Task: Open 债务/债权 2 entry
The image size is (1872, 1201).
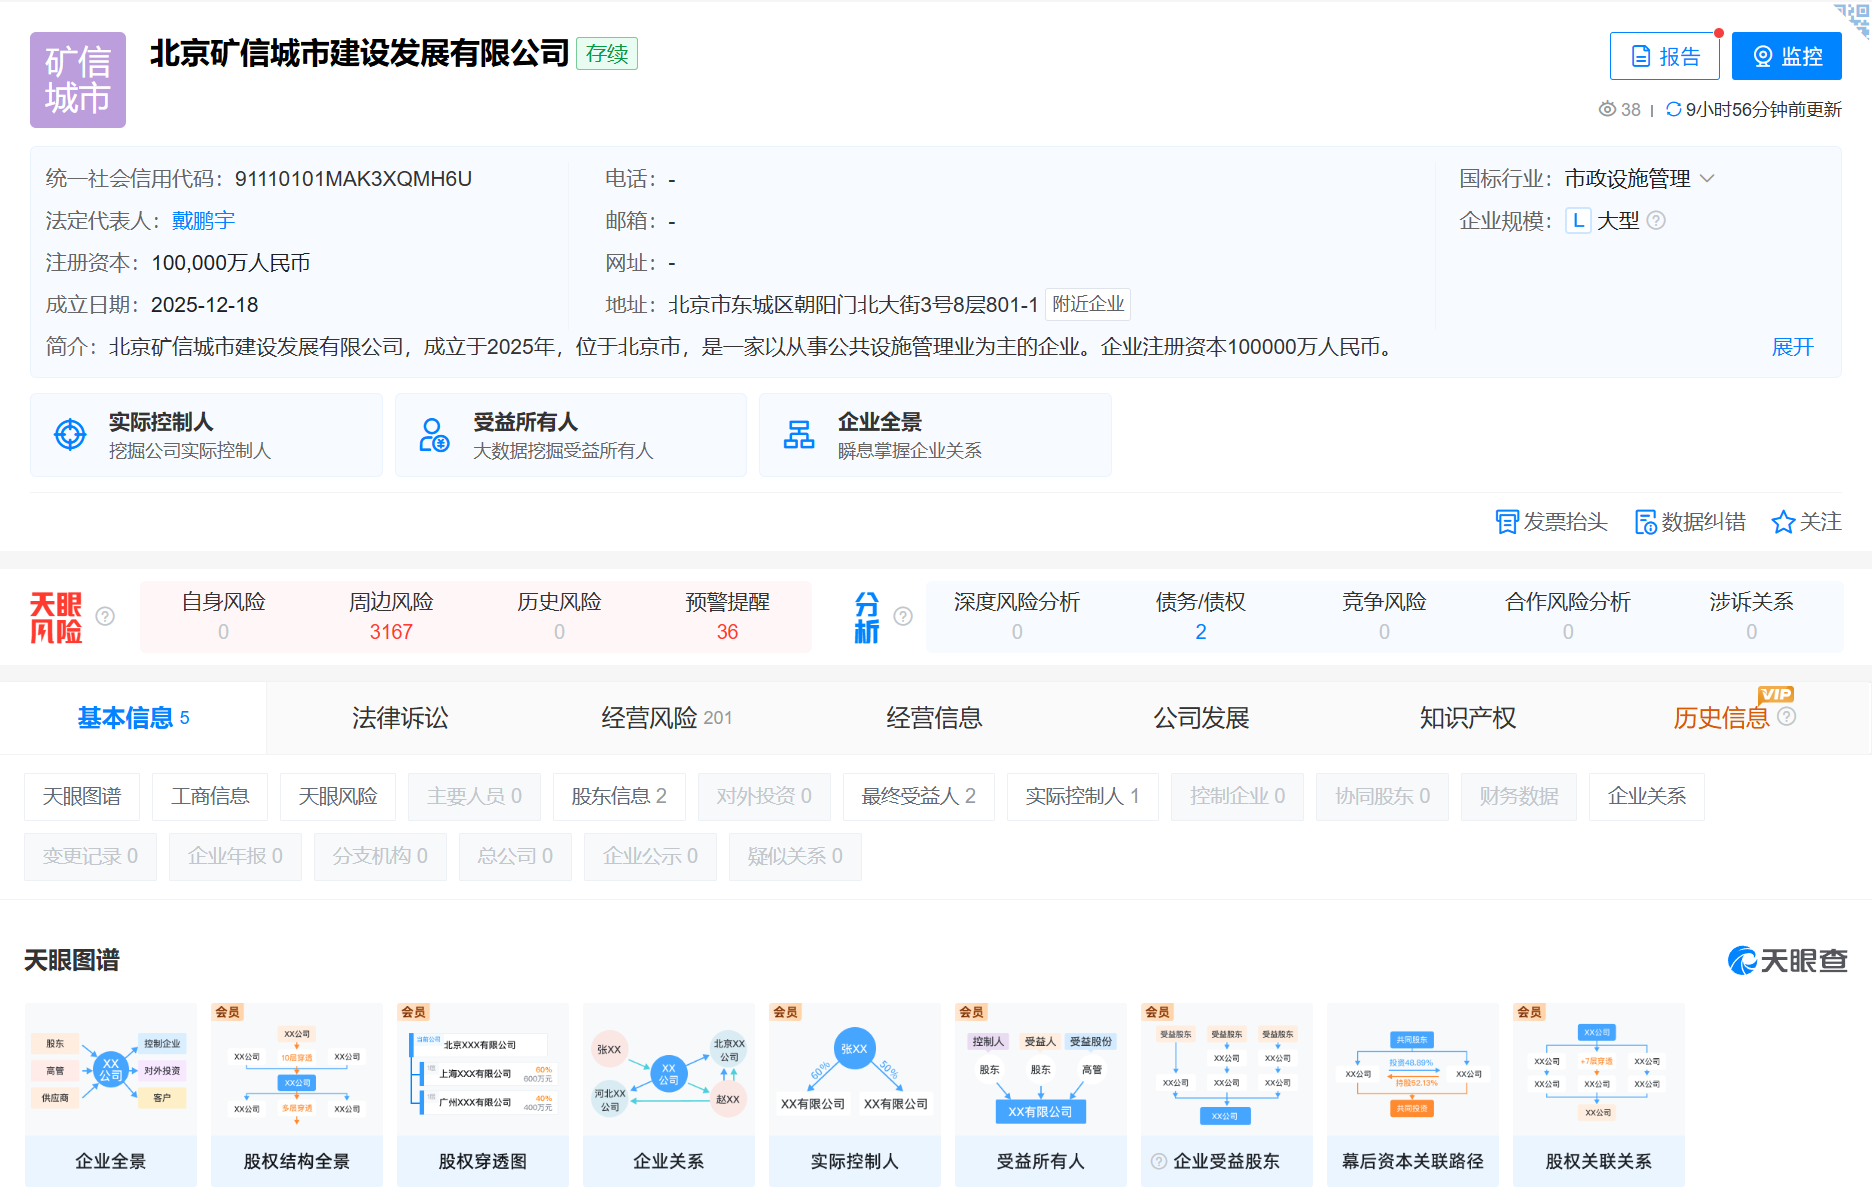Action: coord(1201,617)
